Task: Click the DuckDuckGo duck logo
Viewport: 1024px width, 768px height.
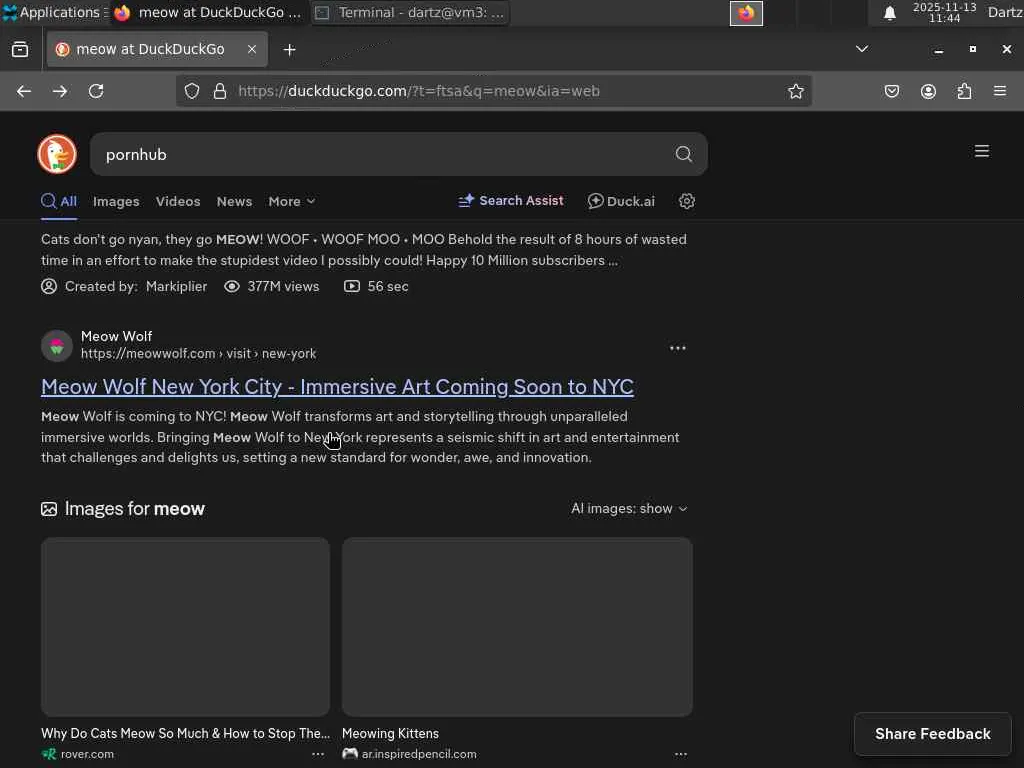Action: point(57,154)
